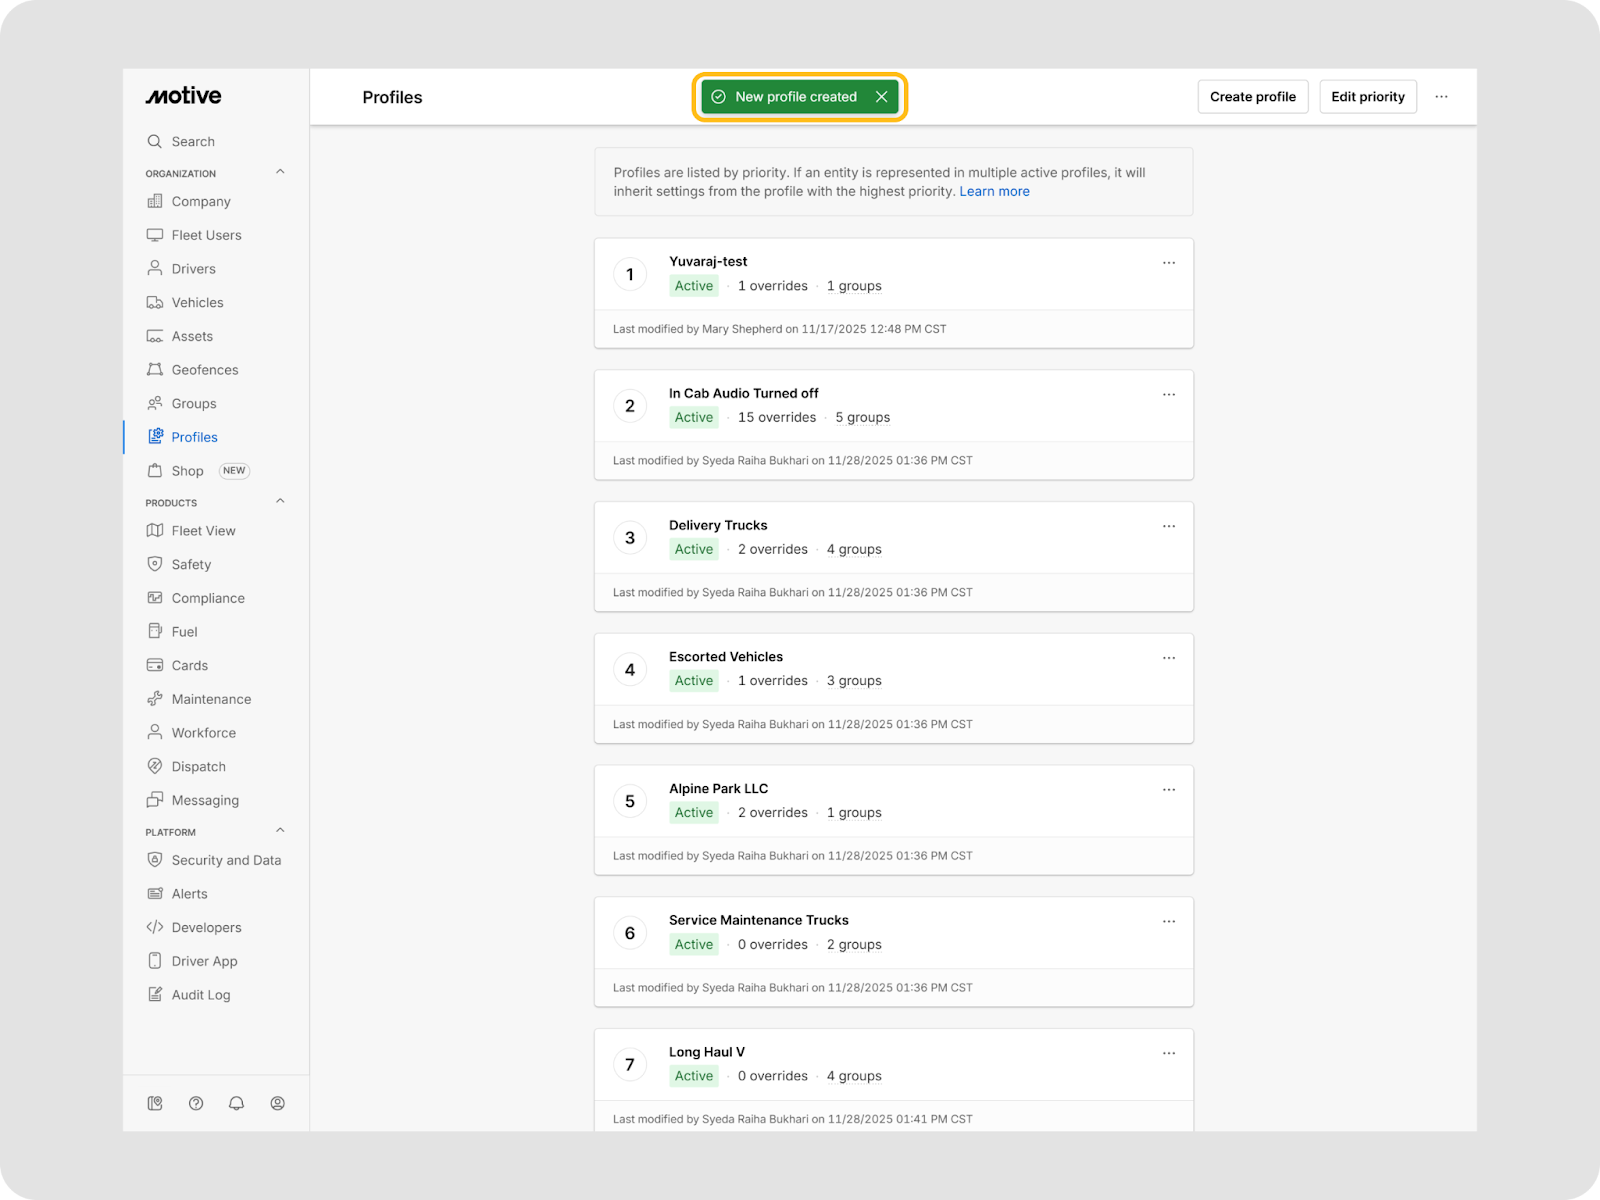The height and width of the screenshot is (1200, 1600).
Task: Dismiss the New profile created notification
Action: (x=881, y=97)
